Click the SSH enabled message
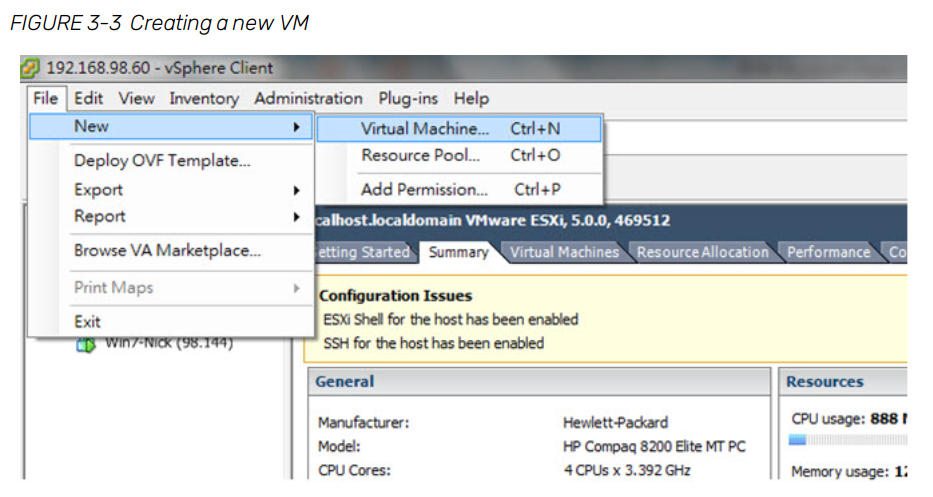This screenshot has width=933, height=497. [433, 343]
